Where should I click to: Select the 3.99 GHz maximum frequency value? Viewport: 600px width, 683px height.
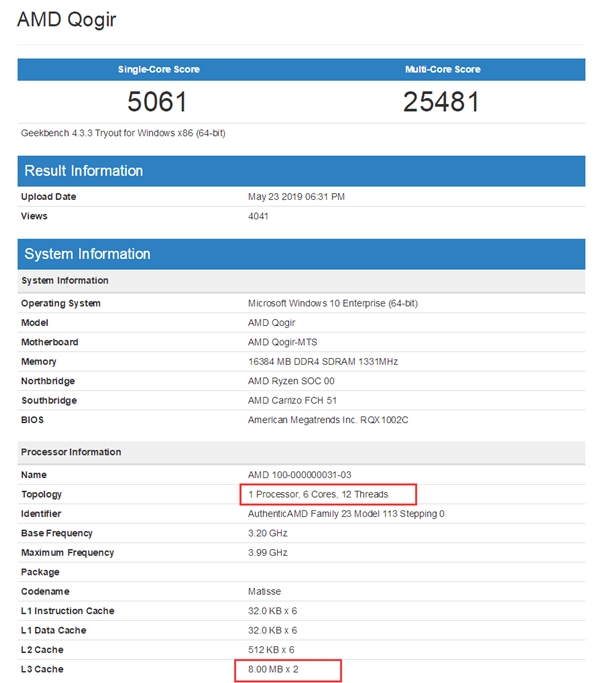pos(268,553)
